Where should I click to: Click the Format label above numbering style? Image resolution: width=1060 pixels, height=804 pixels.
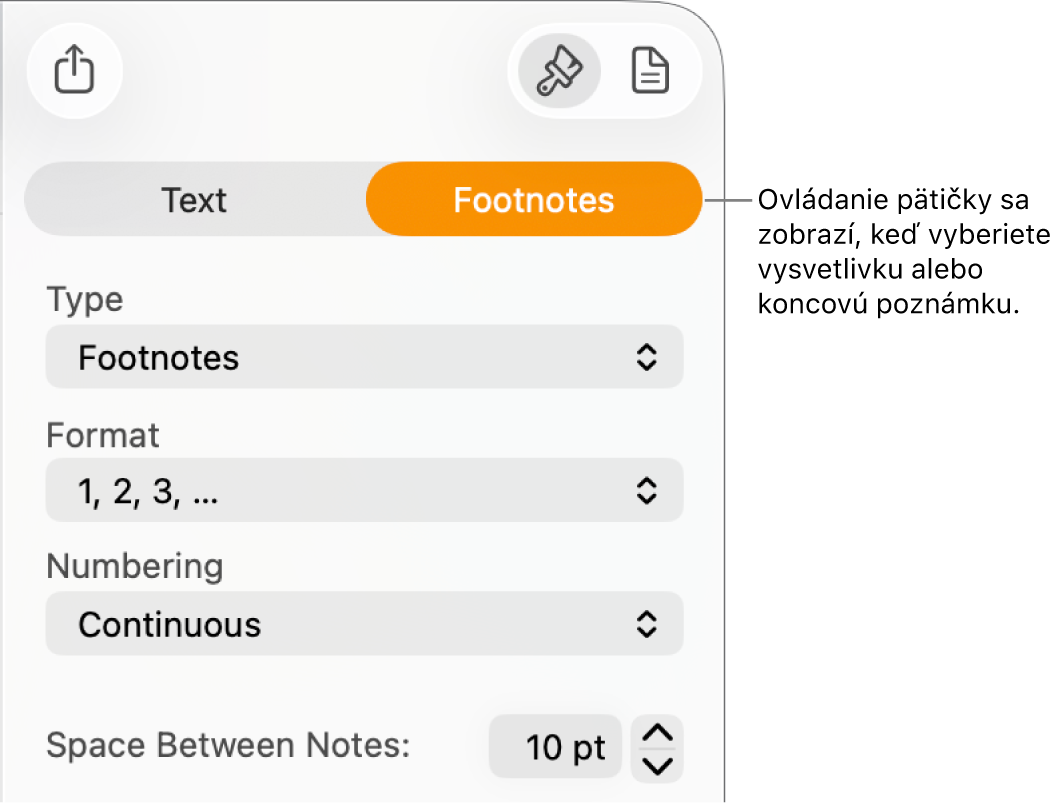point(103,435)
